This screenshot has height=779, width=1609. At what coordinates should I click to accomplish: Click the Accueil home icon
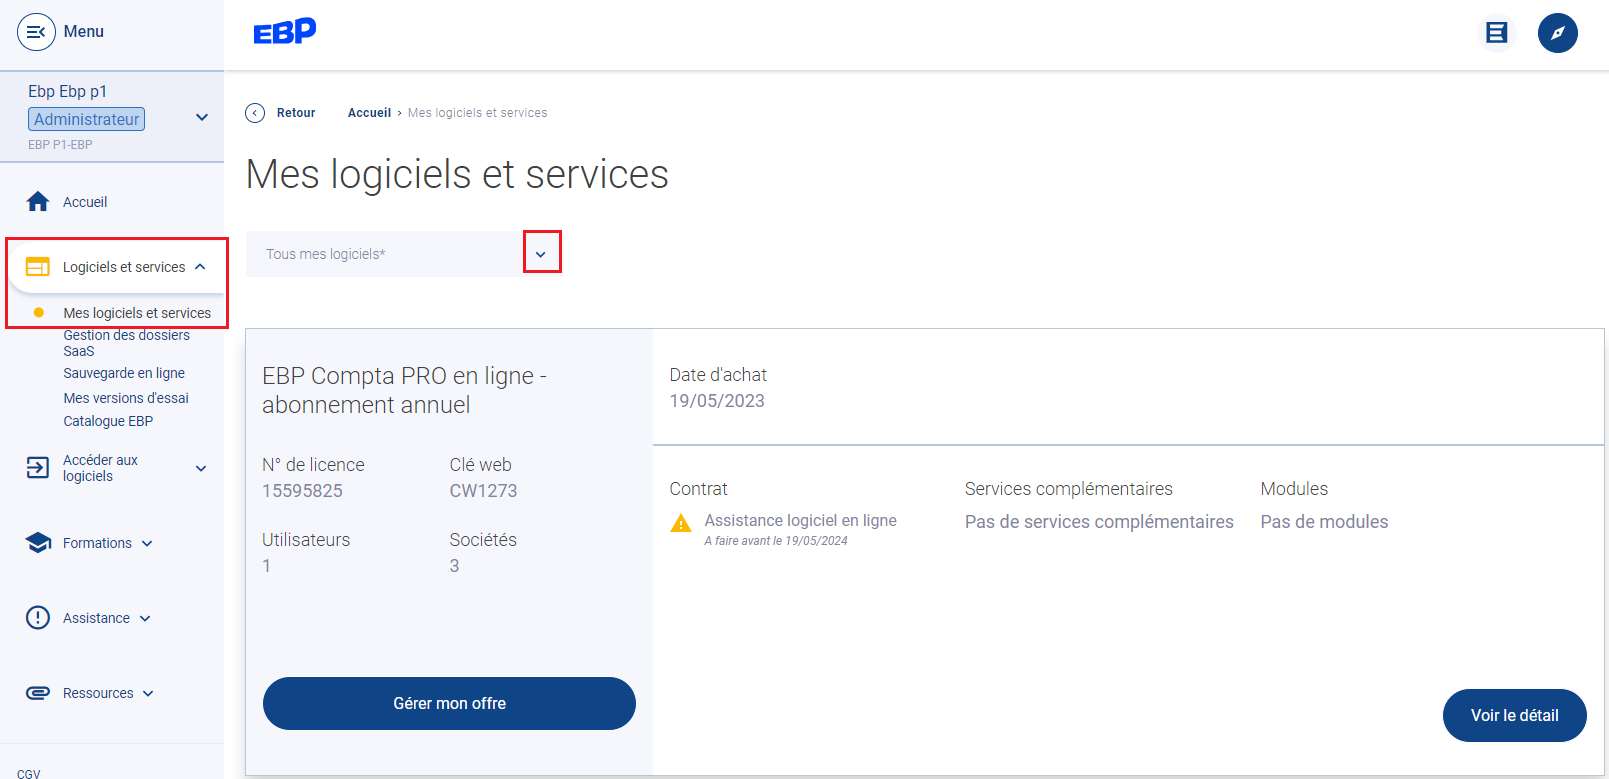[38, 202]
